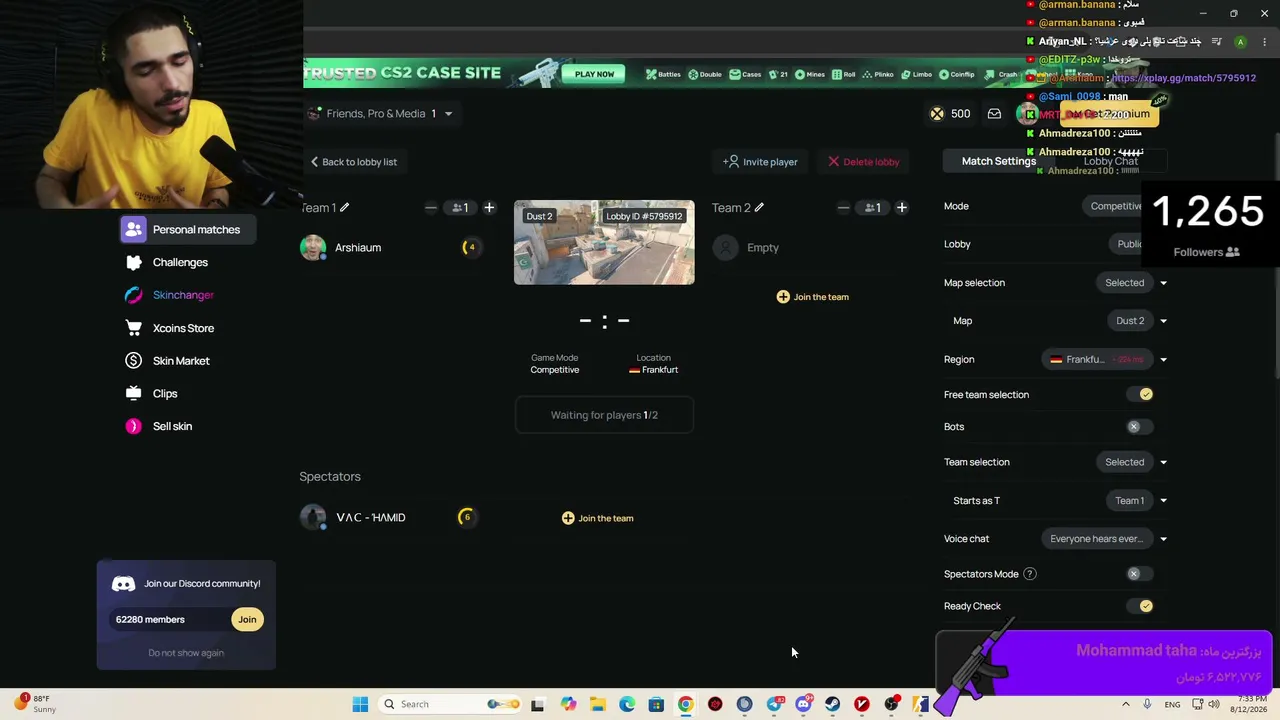Click Arshiaum's player avatar
Viewport: 1280px width, 720px height.
[x=313, y=248]
